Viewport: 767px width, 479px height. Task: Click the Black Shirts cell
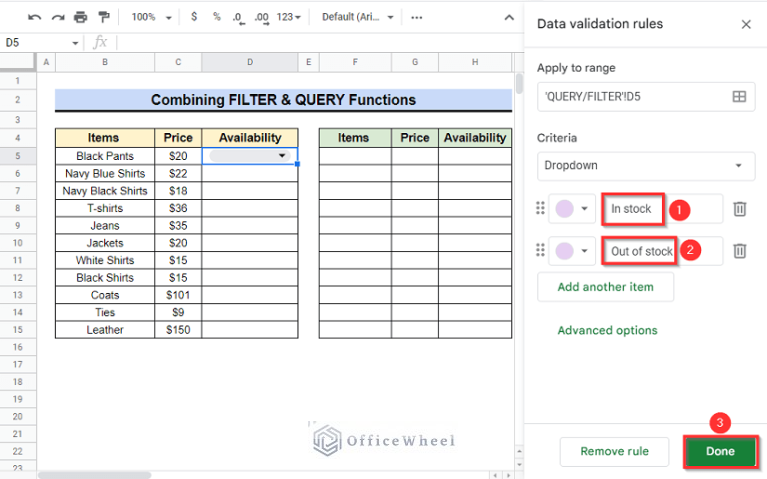click(105, 278)
